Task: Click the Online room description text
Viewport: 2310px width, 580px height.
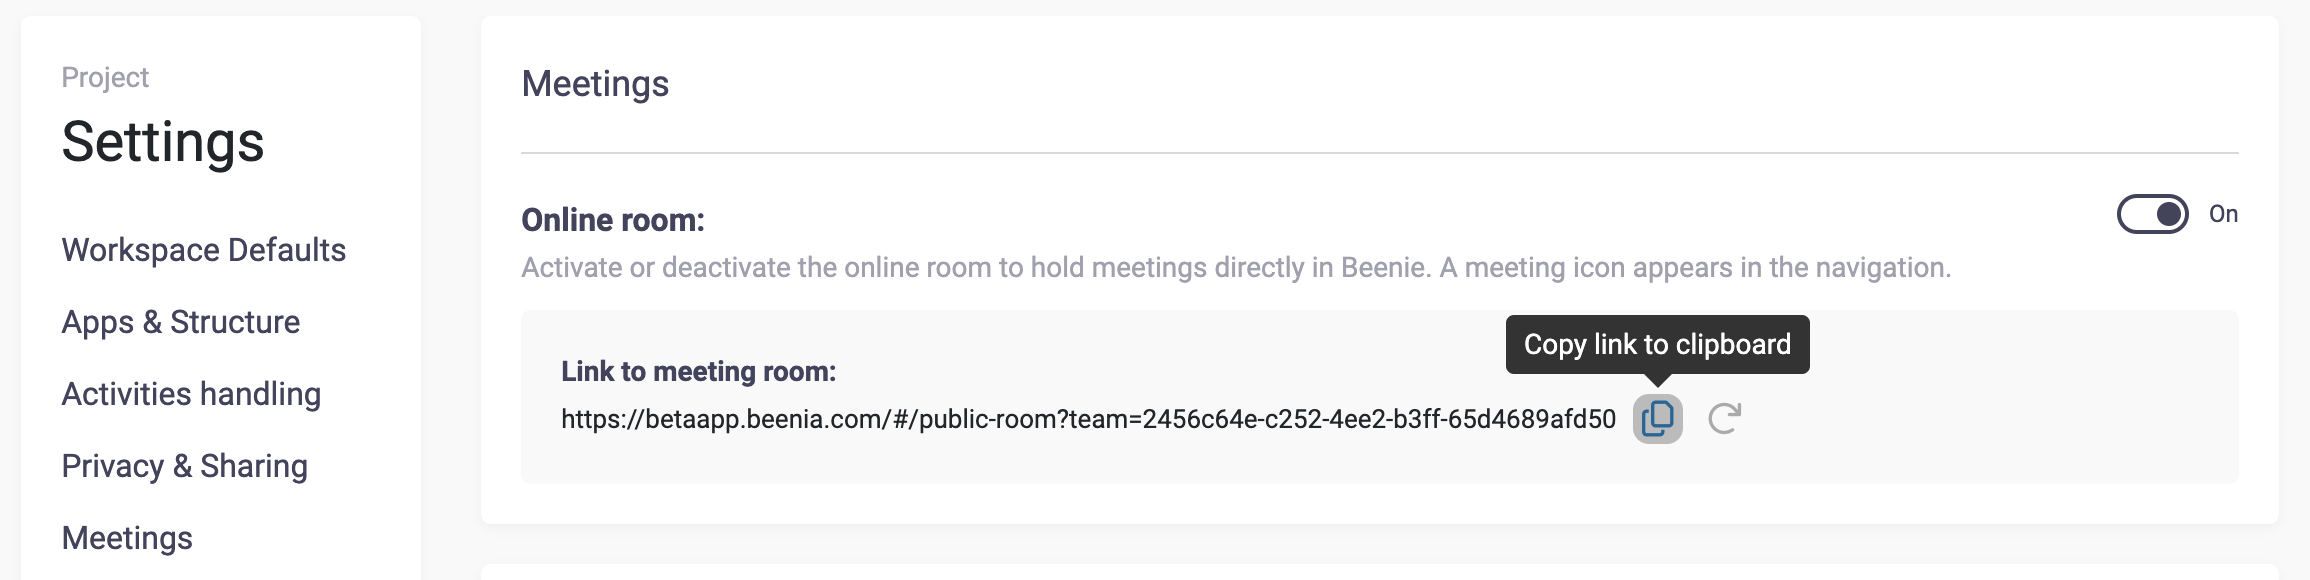Action: tap(1236, 268)
